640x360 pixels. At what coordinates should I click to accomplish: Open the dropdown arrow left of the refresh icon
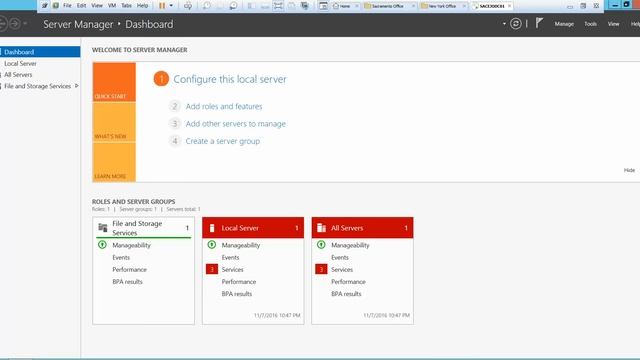(x=504, y=24)
